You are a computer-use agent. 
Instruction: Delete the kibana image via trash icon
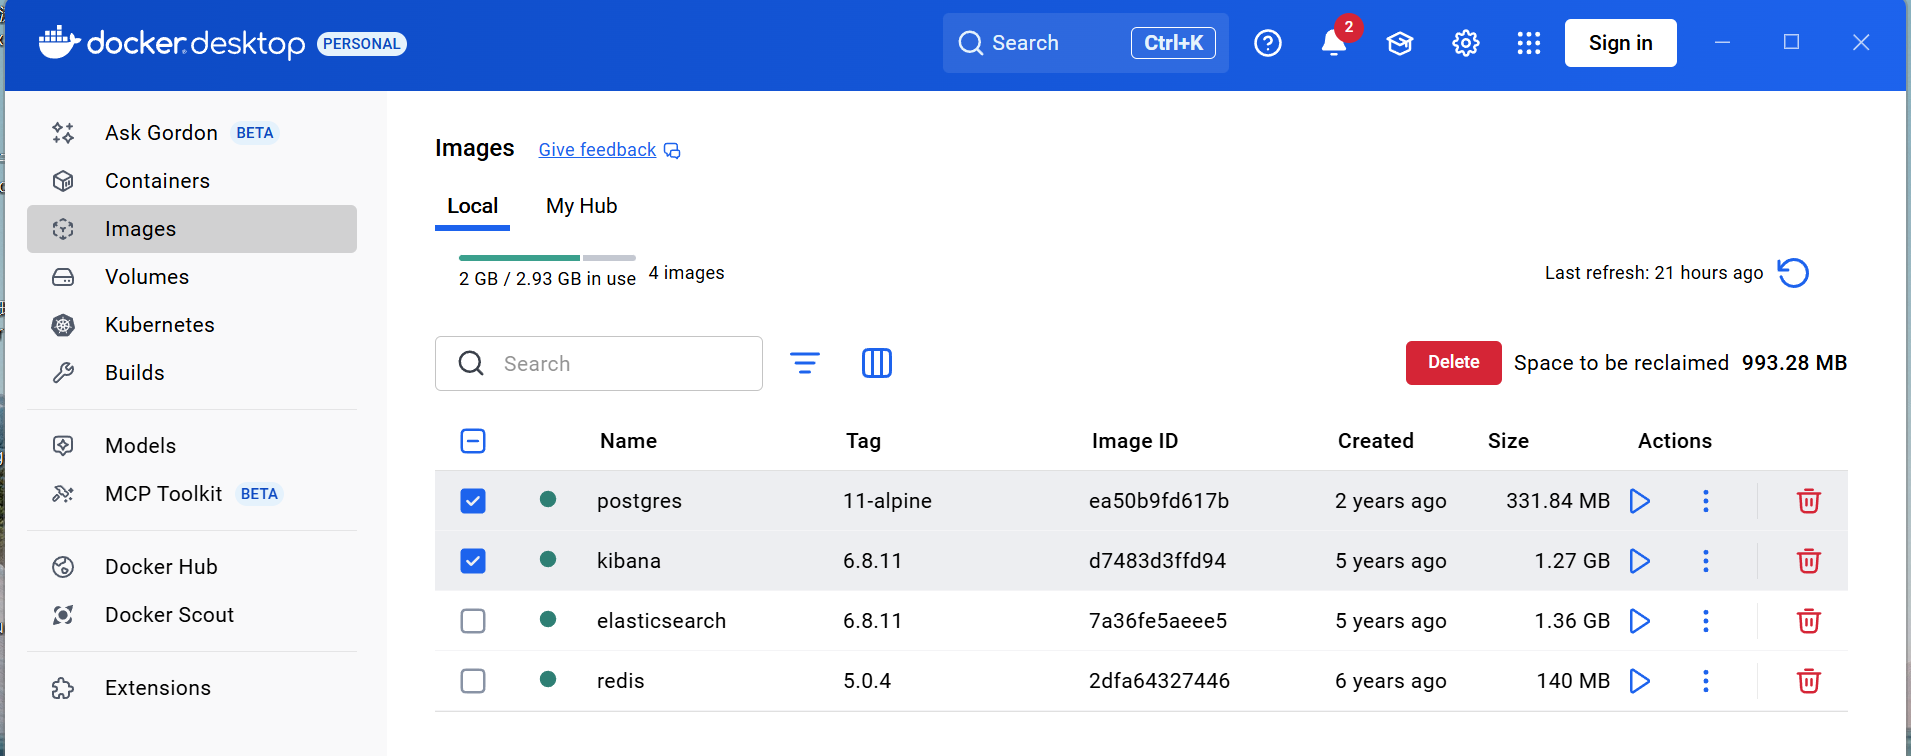pos(1809,561)
